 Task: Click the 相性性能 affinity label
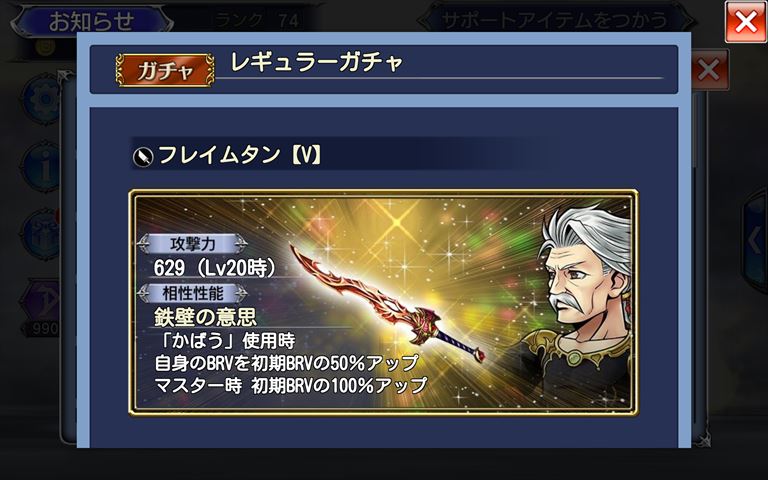192,293
